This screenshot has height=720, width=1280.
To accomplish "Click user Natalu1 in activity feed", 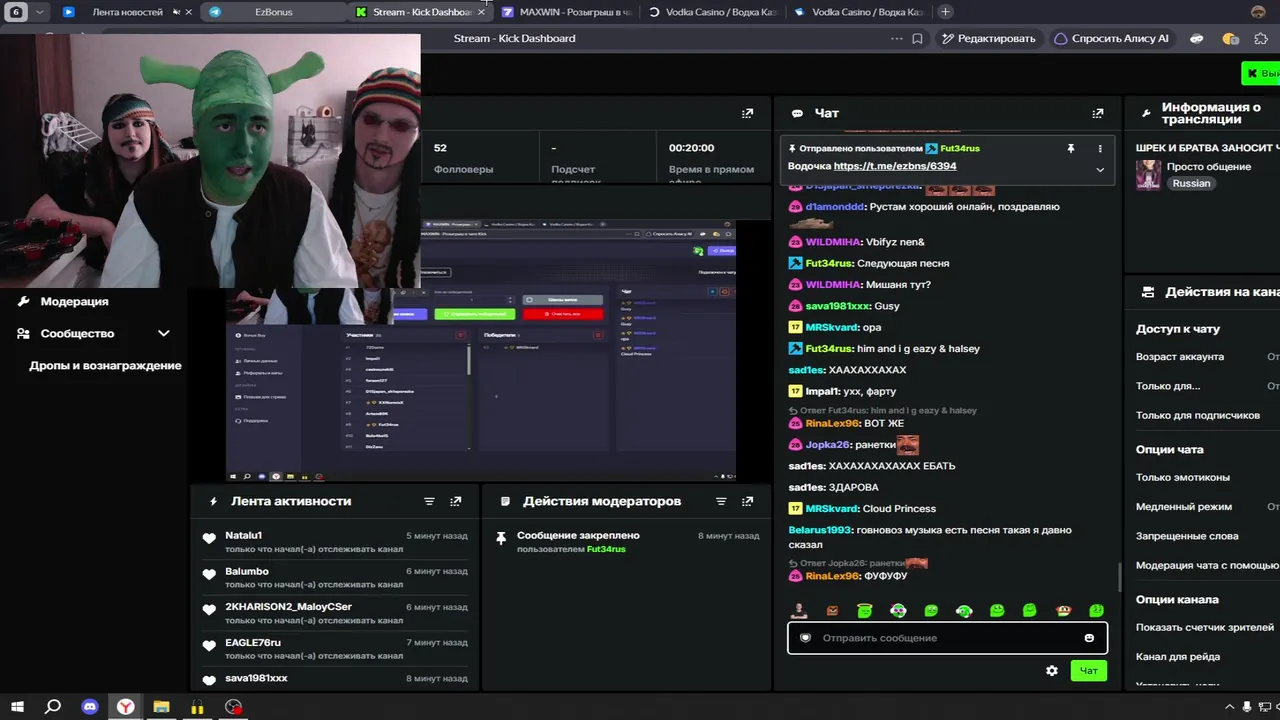I will coord(243,536).
